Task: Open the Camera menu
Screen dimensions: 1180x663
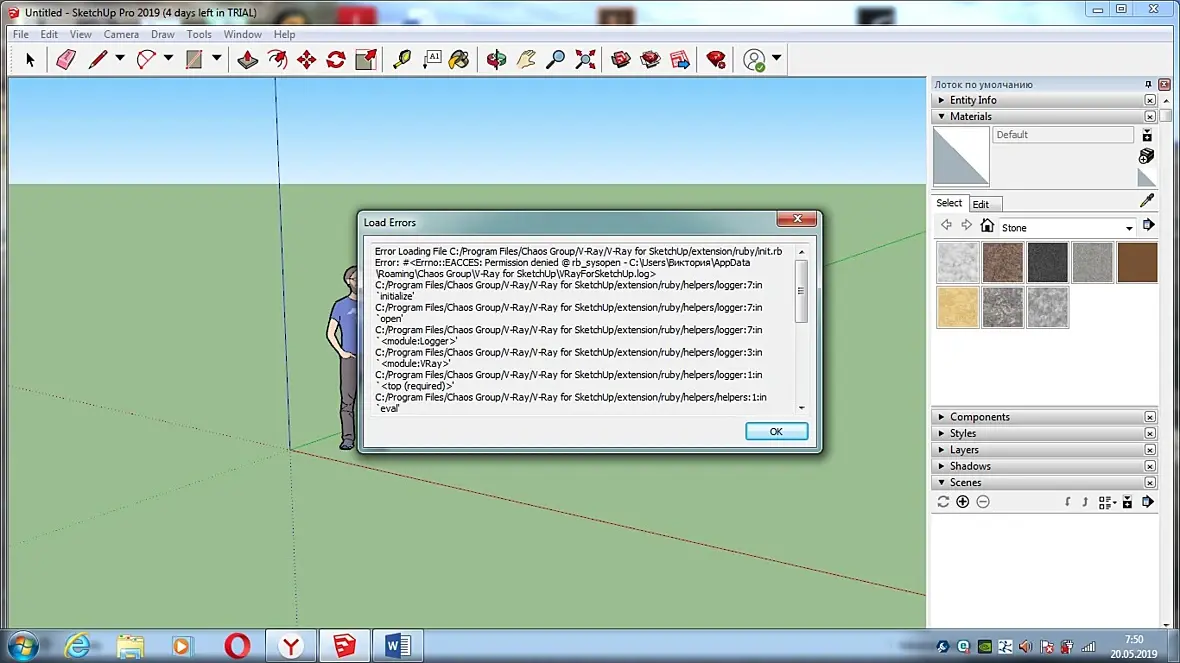Action: 121,35
